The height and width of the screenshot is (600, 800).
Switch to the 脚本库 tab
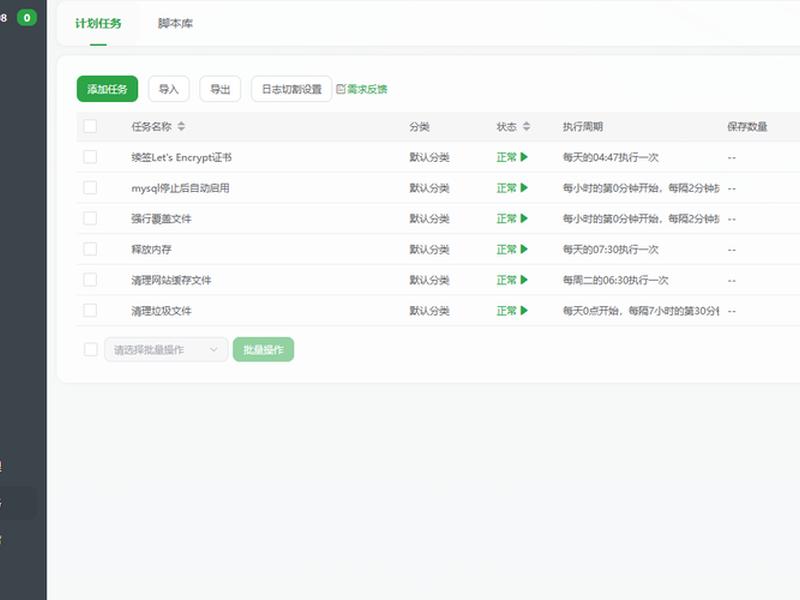point(175,23)
